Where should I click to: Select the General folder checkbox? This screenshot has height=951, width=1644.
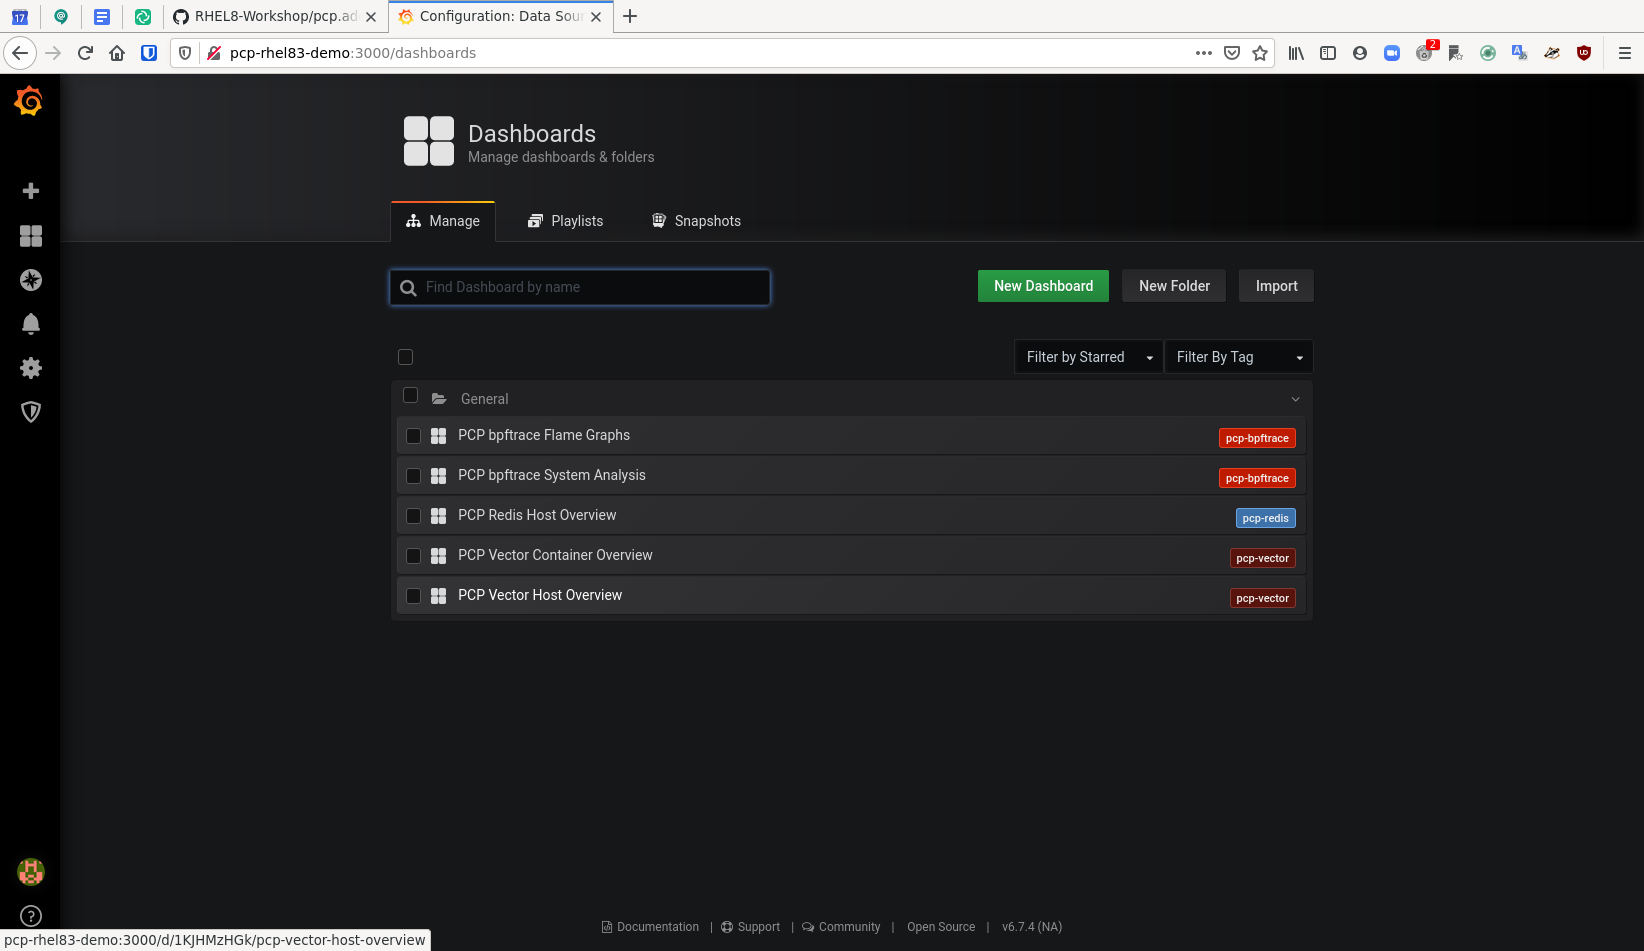(x=410, y=396)
